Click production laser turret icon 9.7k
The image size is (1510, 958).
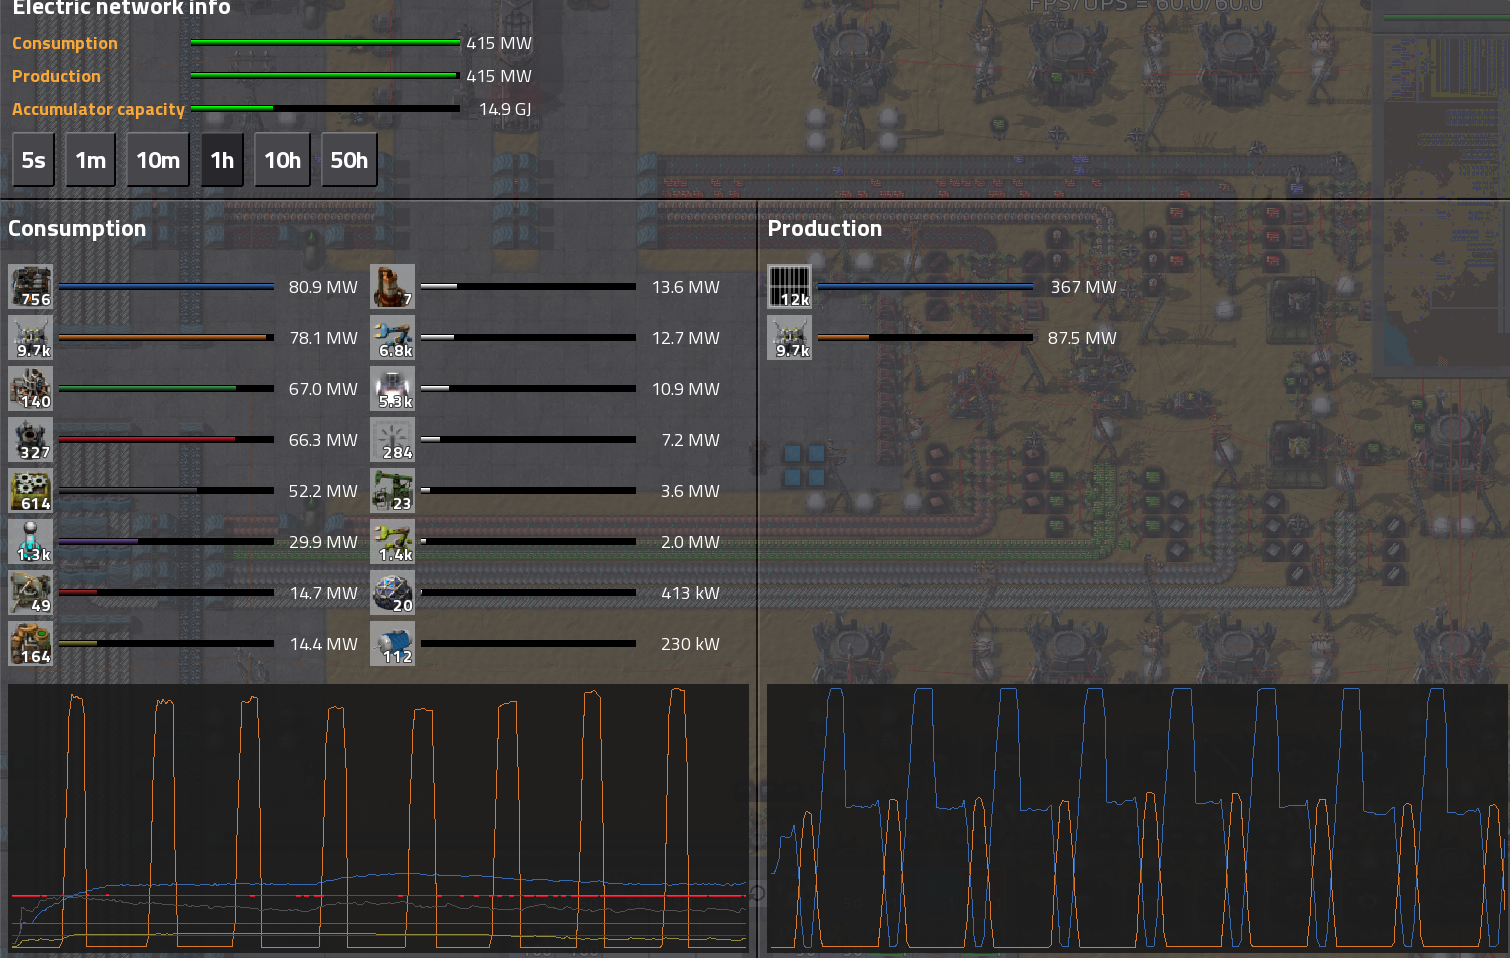pyautogui.click(x=790, y=338)
